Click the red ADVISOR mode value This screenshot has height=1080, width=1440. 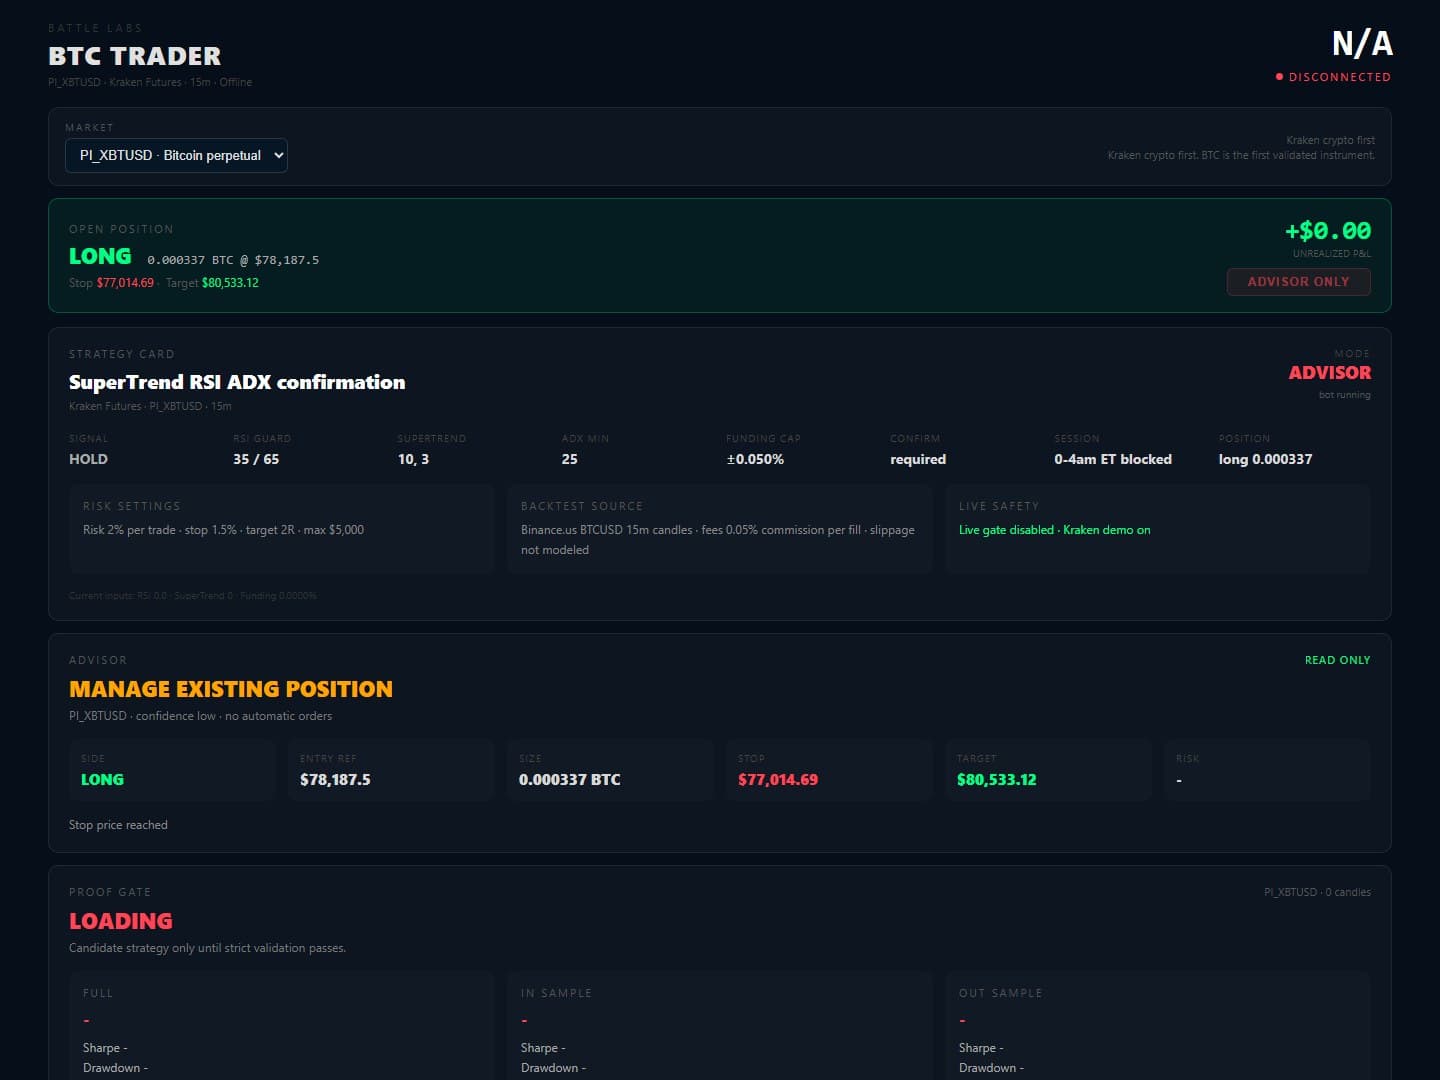tap(1330, 372)
